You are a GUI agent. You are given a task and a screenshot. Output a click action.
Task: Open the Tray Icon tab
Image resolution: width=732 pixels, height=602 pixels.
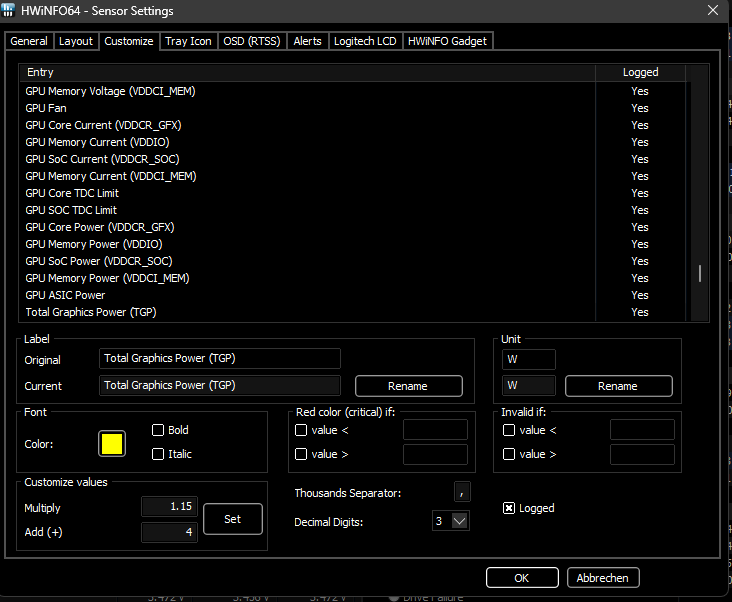point(188,41)
